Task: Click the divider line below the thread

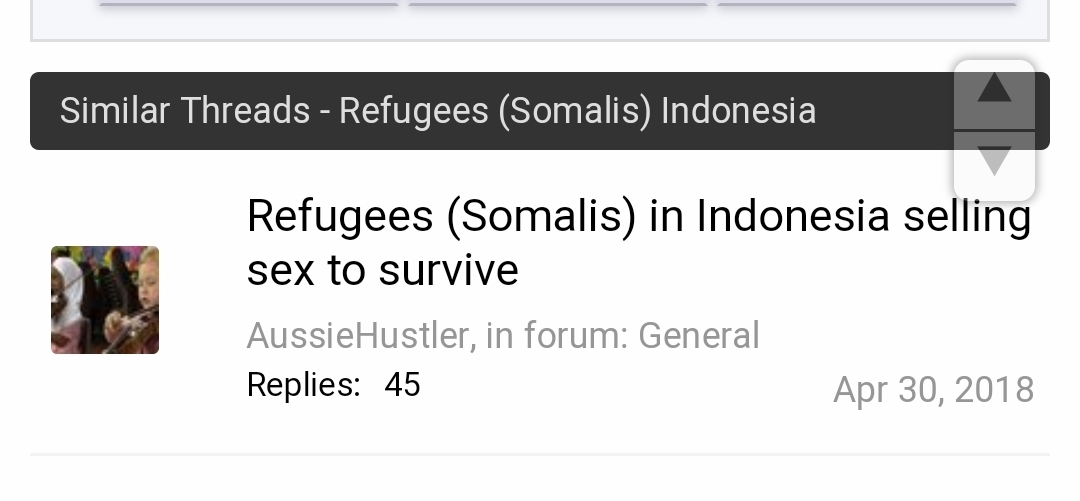Action: click(x=540, y=455)
